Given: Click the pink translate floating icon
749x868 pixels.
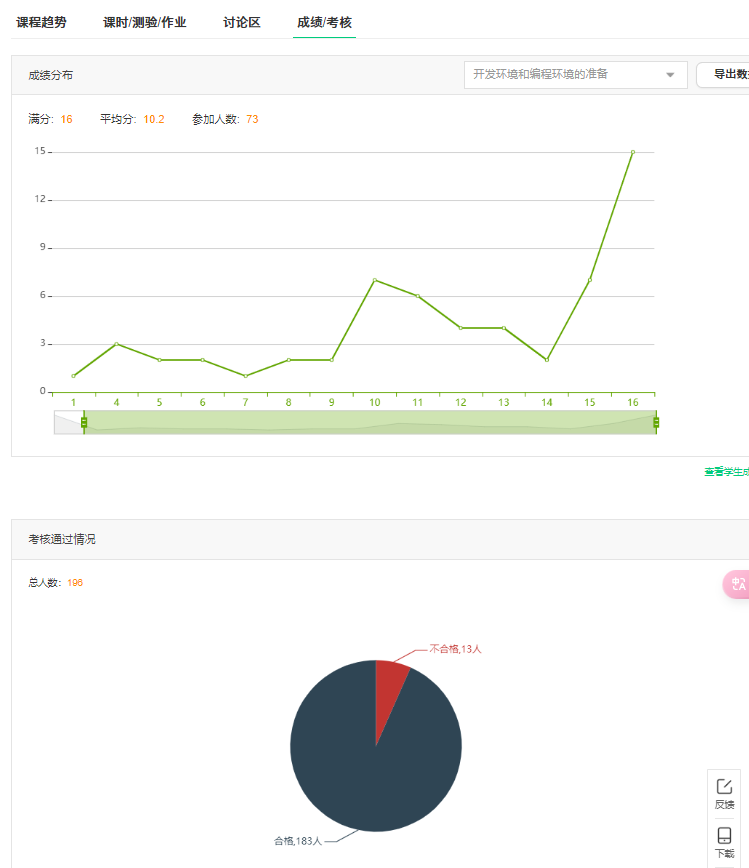Looking at the screenshot, I should [x=737, y=585].
